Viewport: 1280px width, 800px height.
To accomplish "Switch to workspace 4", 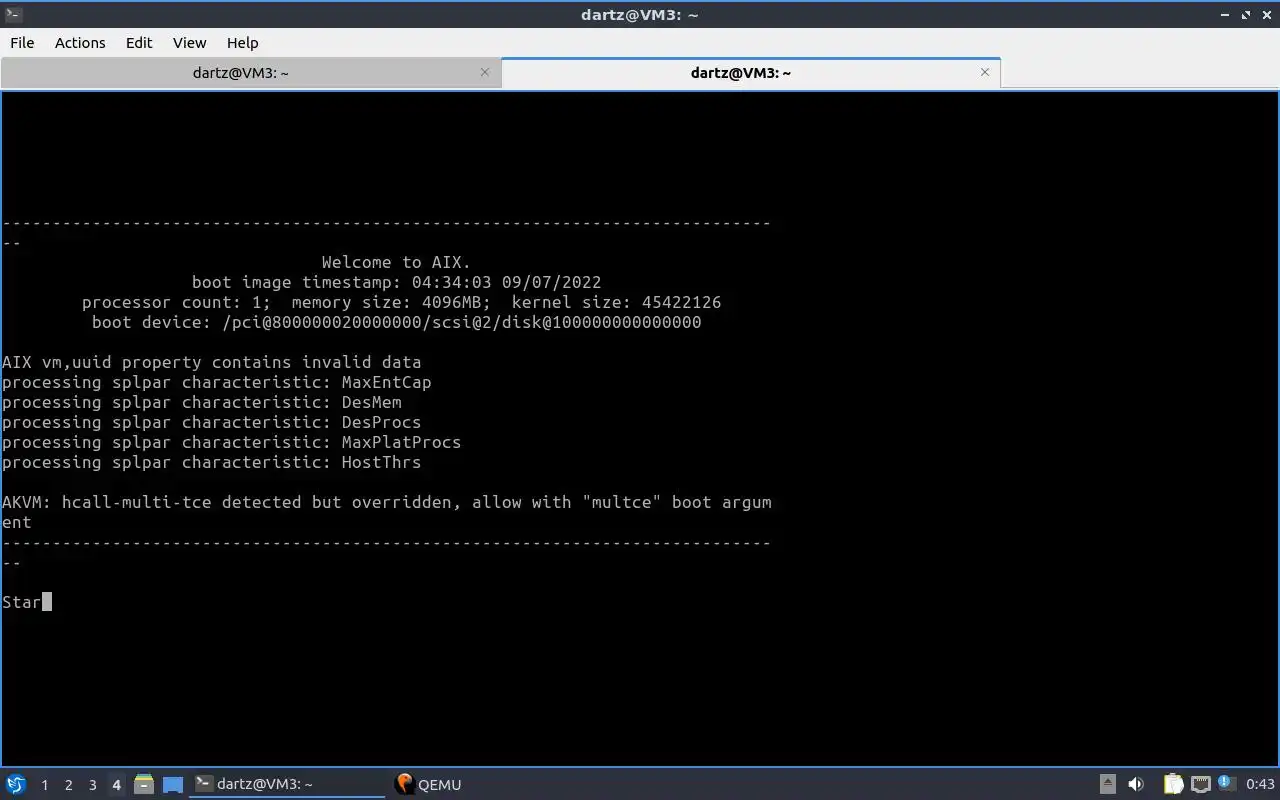I will 116,785.
